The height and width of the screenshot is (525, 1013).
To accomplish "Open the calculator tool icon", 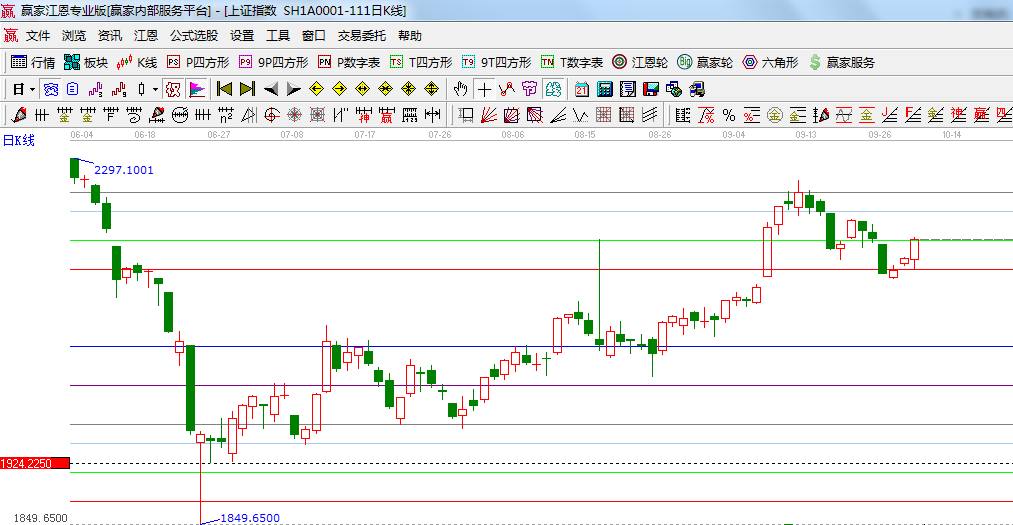I will pyautogui.click(x=604, y=89).
